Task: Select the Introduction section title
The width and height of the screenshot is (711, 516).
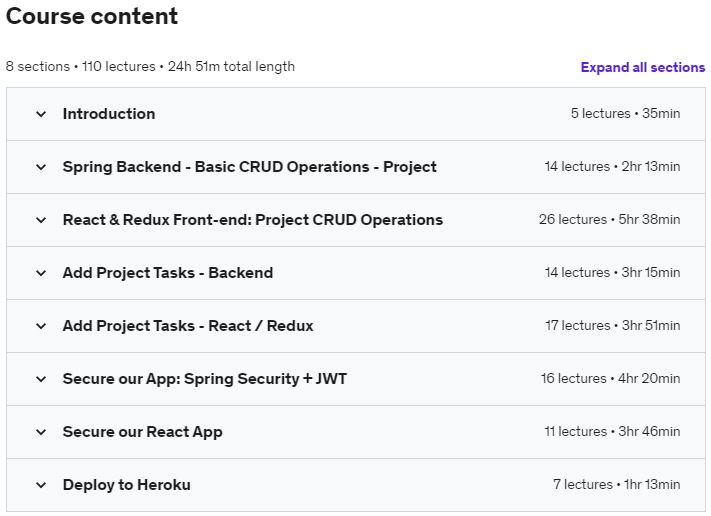Action: (x=109, y=114)
